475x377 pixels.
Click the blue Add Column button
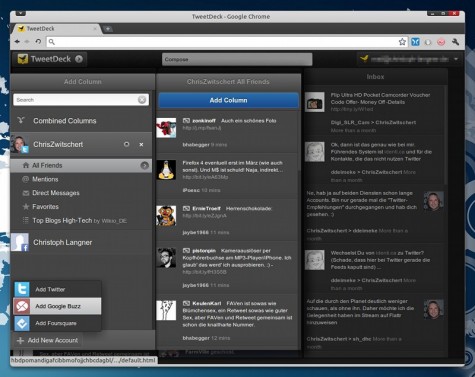pyautogui.click(x=228, y=100)
